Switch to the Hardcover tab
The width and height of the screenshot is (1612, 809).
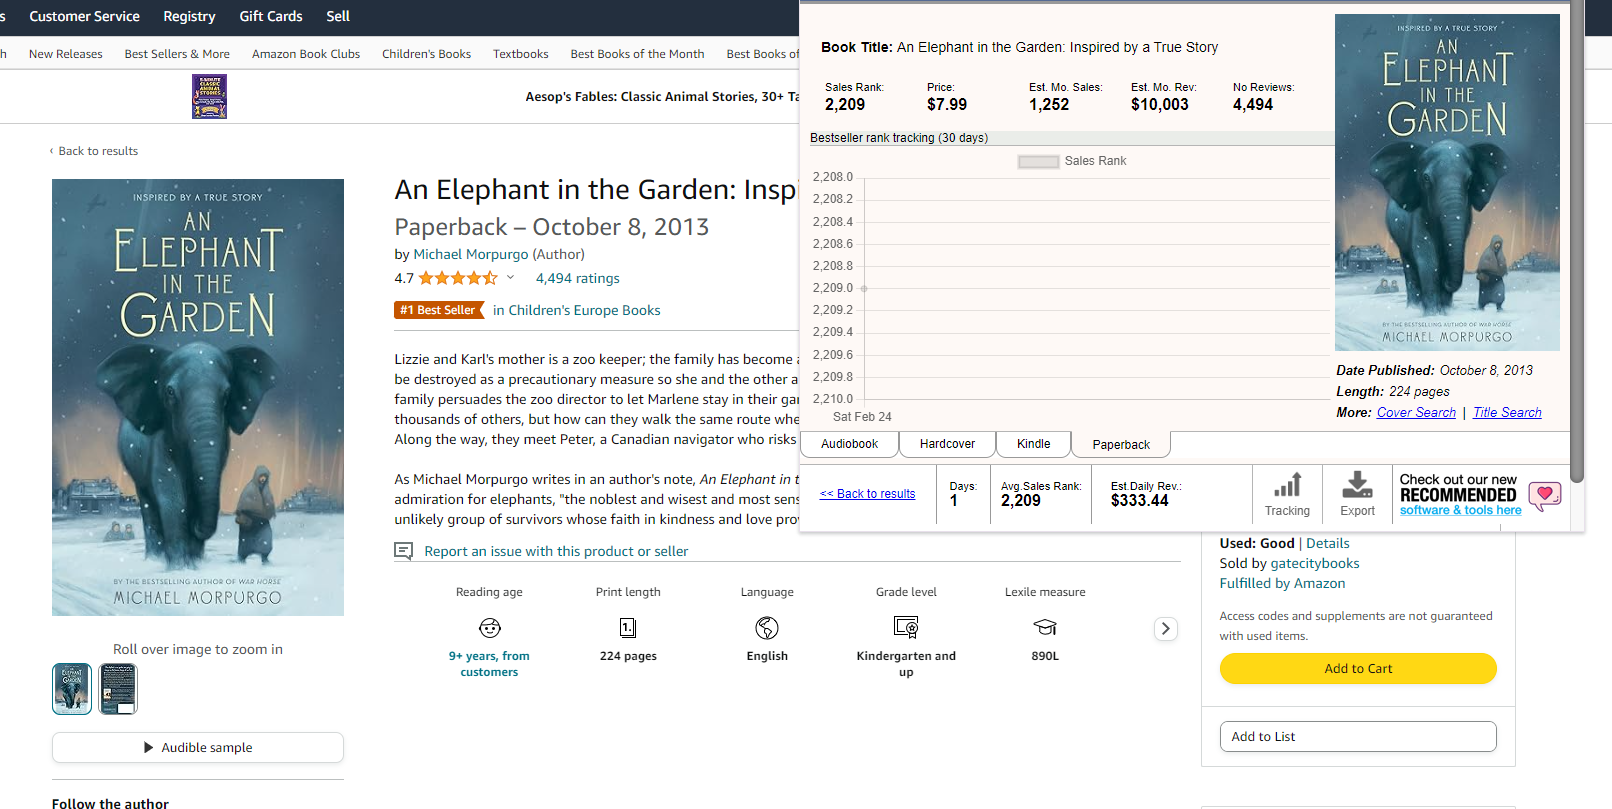tap(947, 444)
